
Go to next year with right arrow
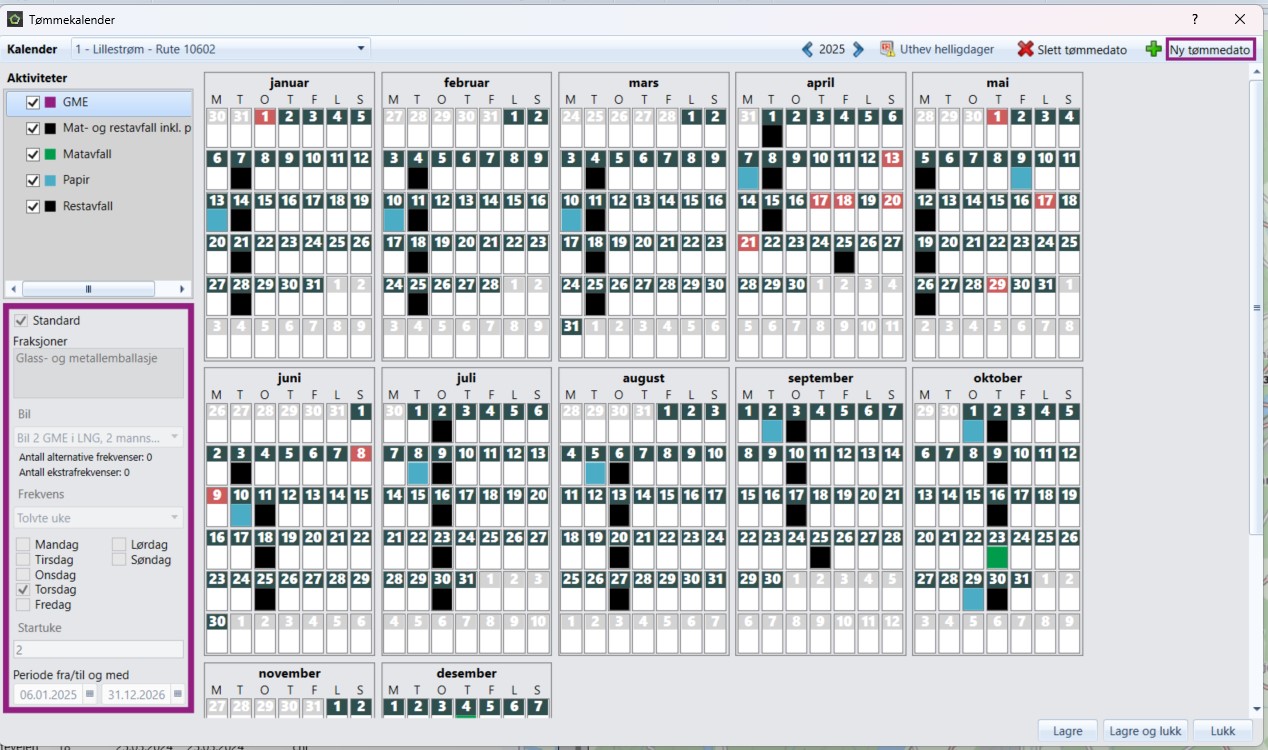click(858, 49)
